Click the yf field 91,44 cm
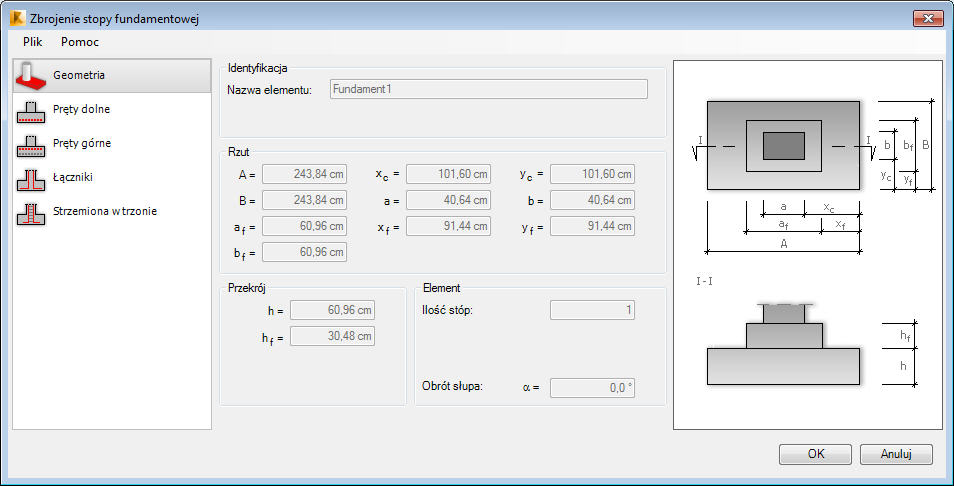This screenshot has height=486, width=954. pyautogui.click(x=593, y=226)
